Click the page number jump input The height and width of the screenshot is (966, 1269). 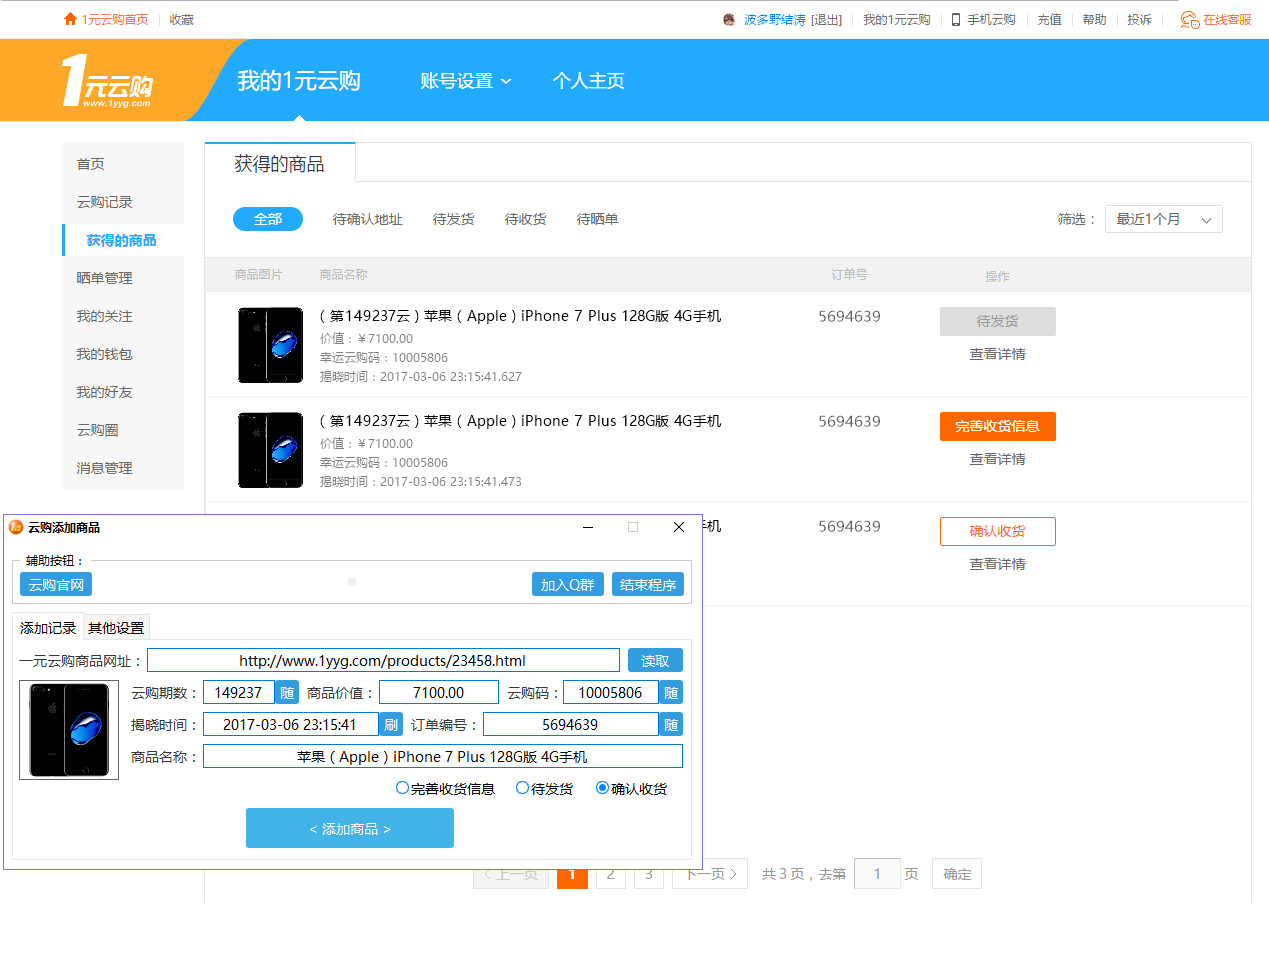coord(877,874)
